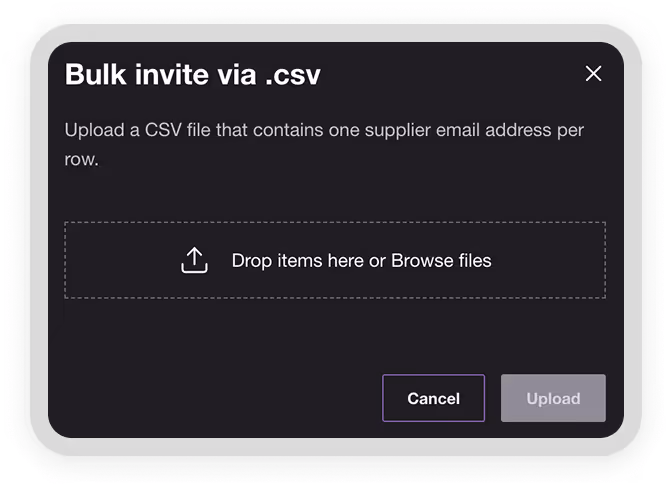Select the Cancel button

[433, 398]
